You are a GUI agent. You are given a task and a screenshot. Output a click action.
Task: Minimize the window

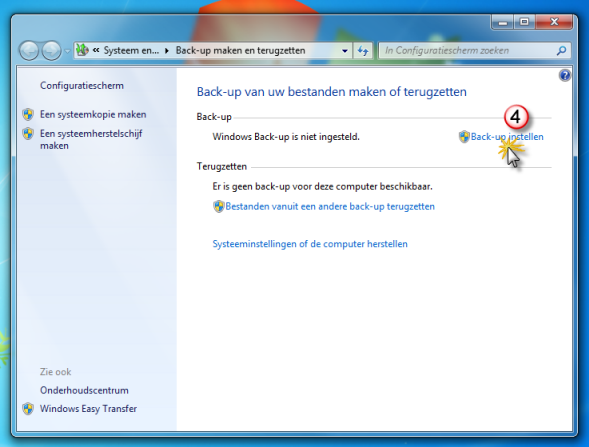point(503,22)
